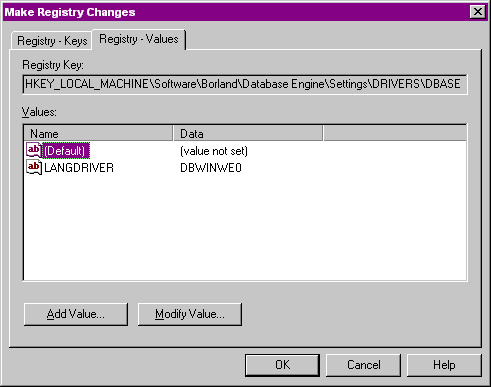Select the (Default) value name
The image size is (491, 387).
point(66,151)
